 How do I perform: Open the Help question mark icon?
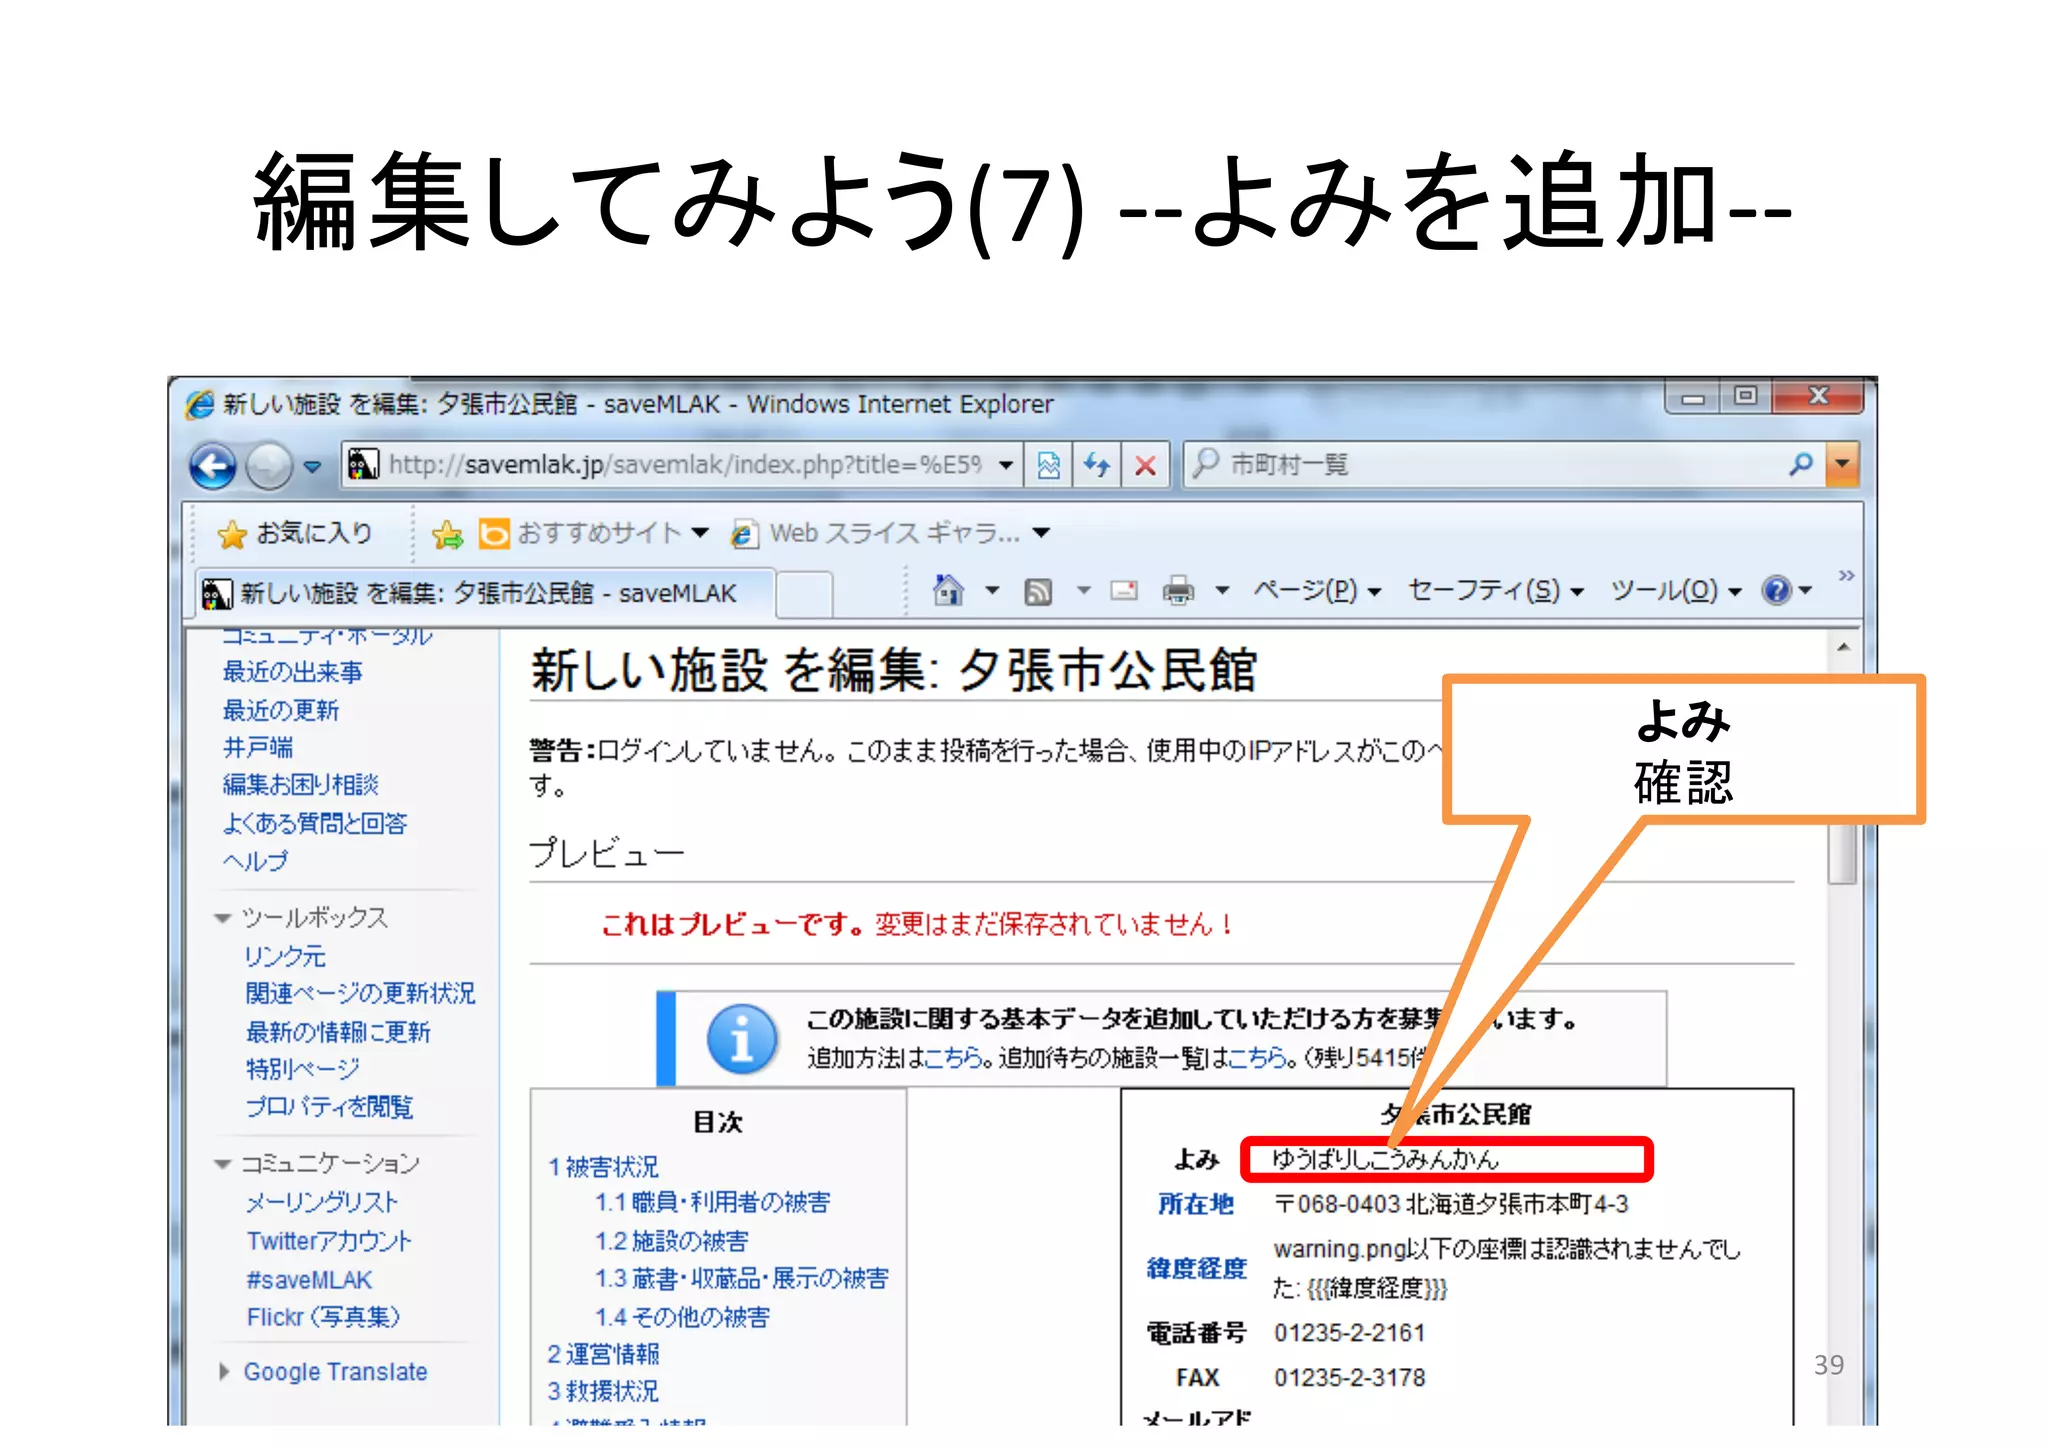[1776, 591]
